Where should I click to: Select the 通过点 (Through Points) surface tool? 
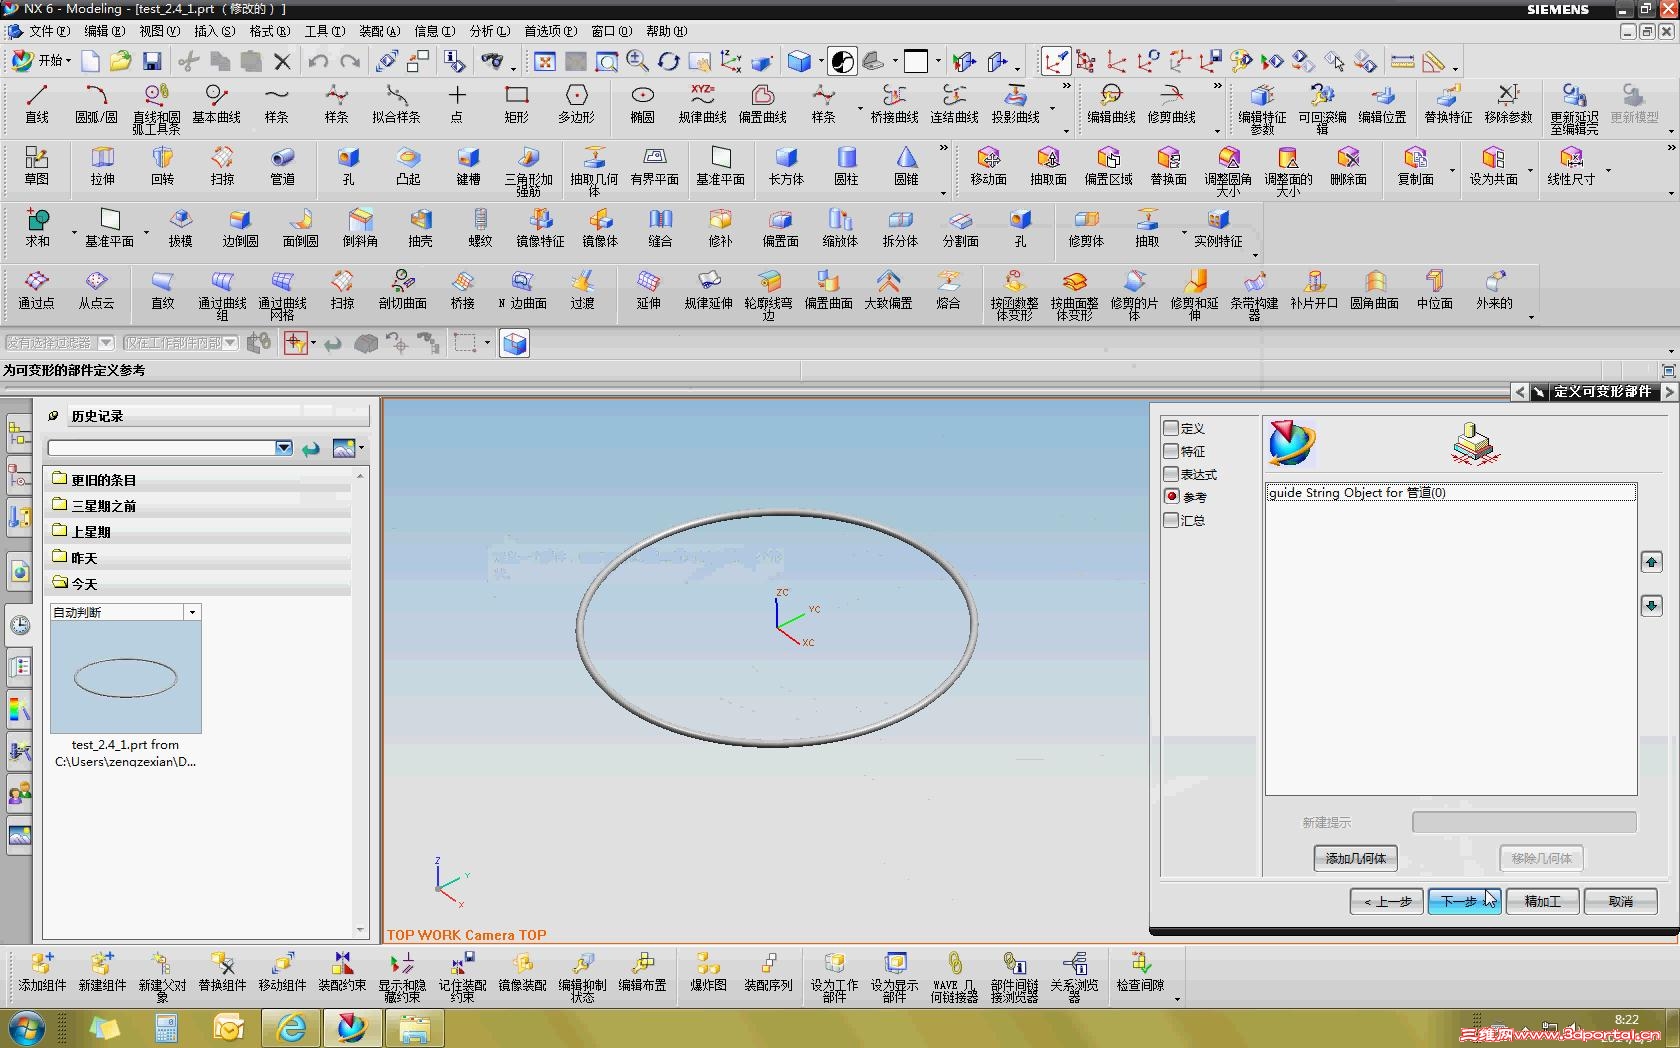click(37, 290)
